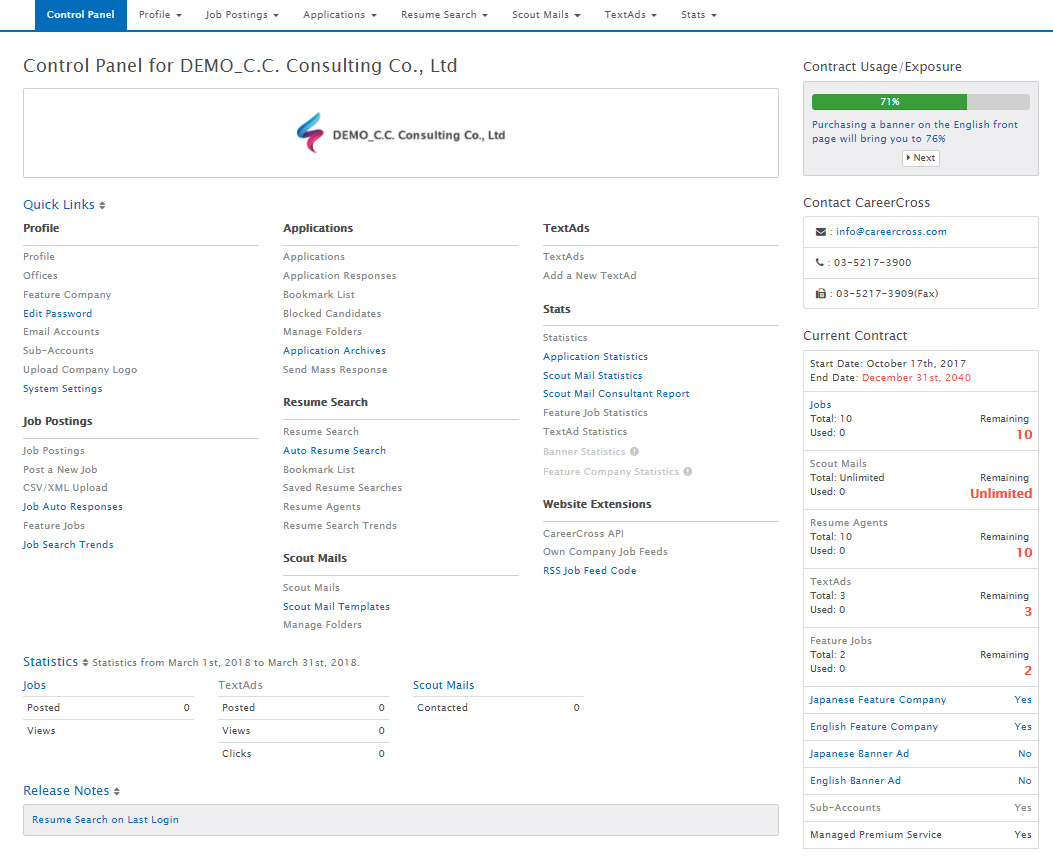Click the phone icon beside 03-5217-3900

819,263
